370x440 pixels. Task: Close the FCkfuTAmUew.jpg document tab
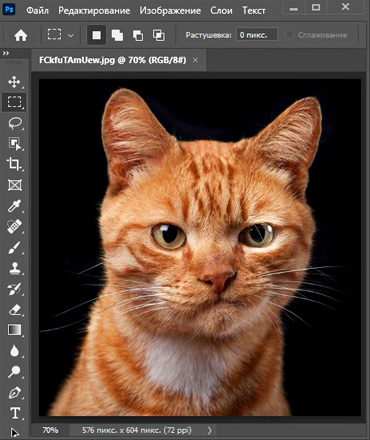point(196,60)
